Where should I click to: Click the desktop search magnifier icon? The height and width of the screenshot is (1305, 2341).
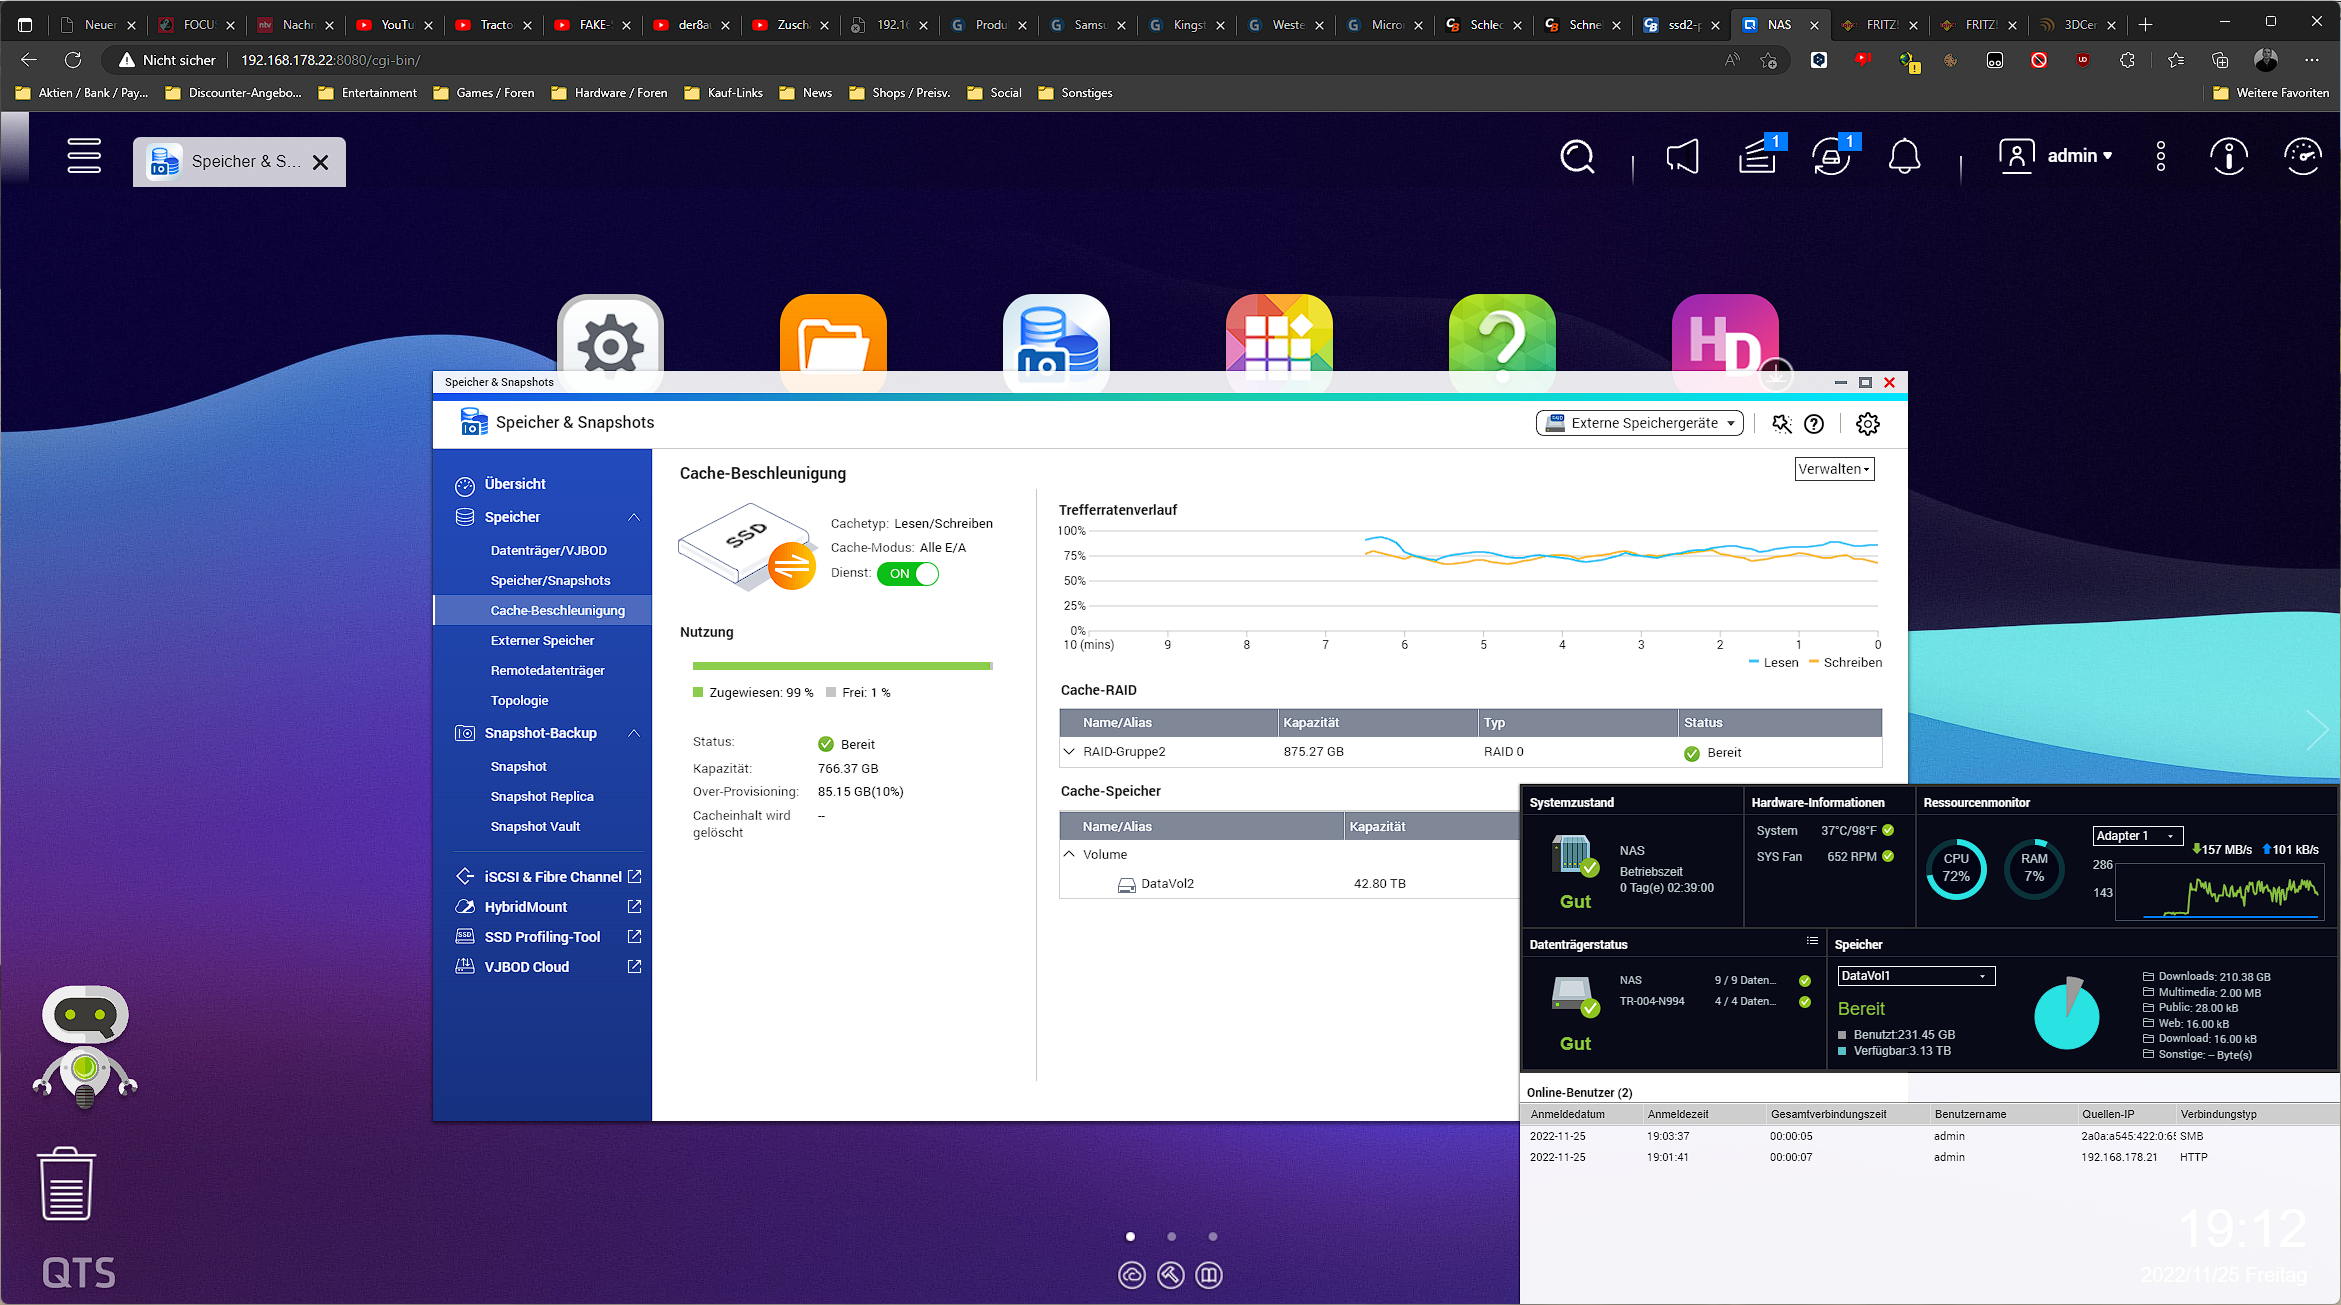click(1577, 157)
